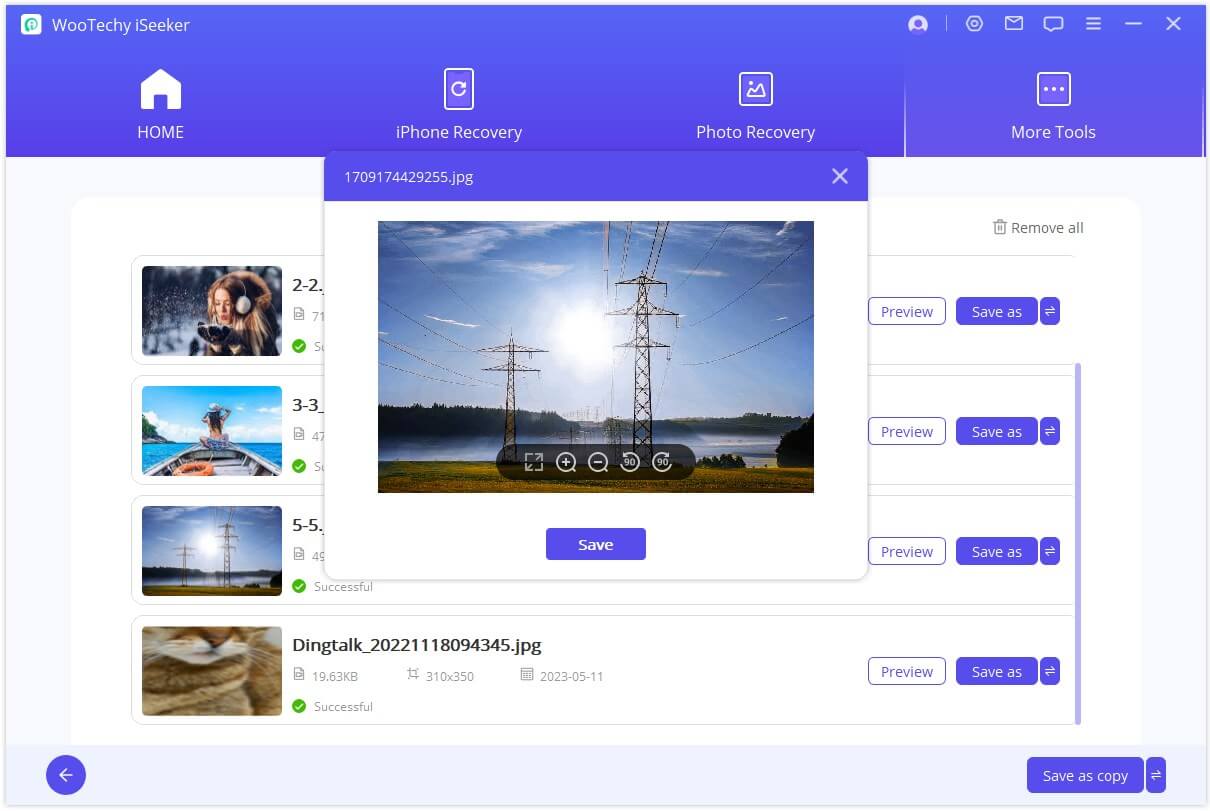Expand save options for the first photo
This screenshot has width=1210, height=811.
pyautogui.click(x=1050, y=312)
